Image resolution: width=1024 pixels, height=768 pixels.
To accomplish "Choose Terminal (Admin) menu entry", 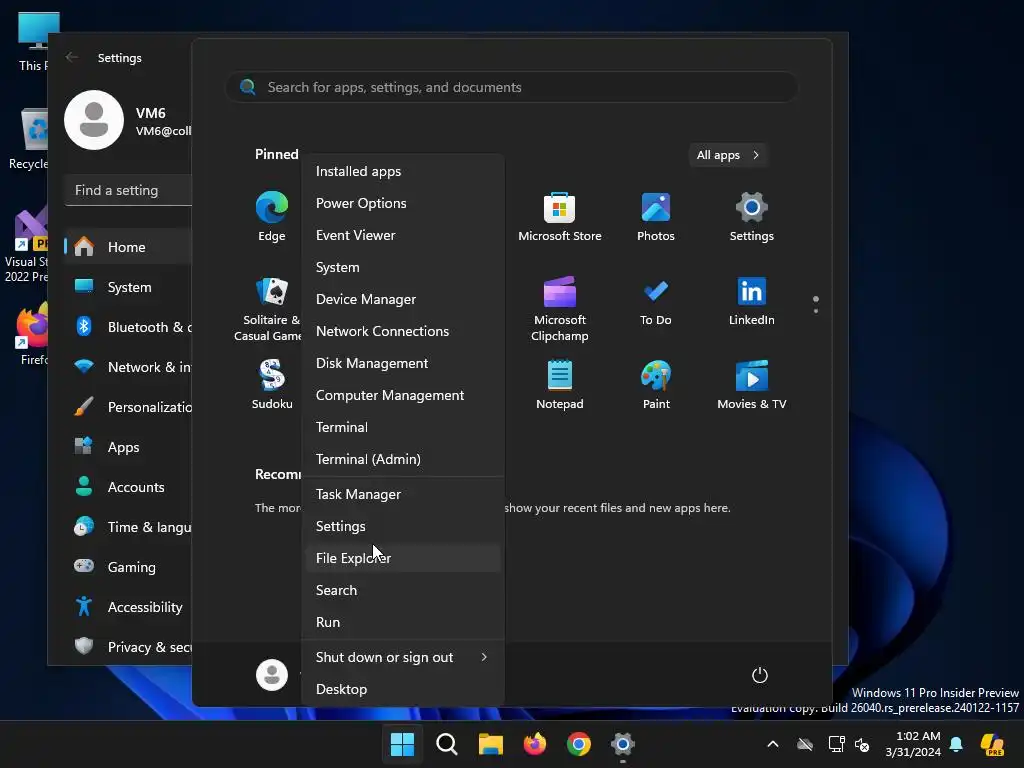I will [402, 459].
